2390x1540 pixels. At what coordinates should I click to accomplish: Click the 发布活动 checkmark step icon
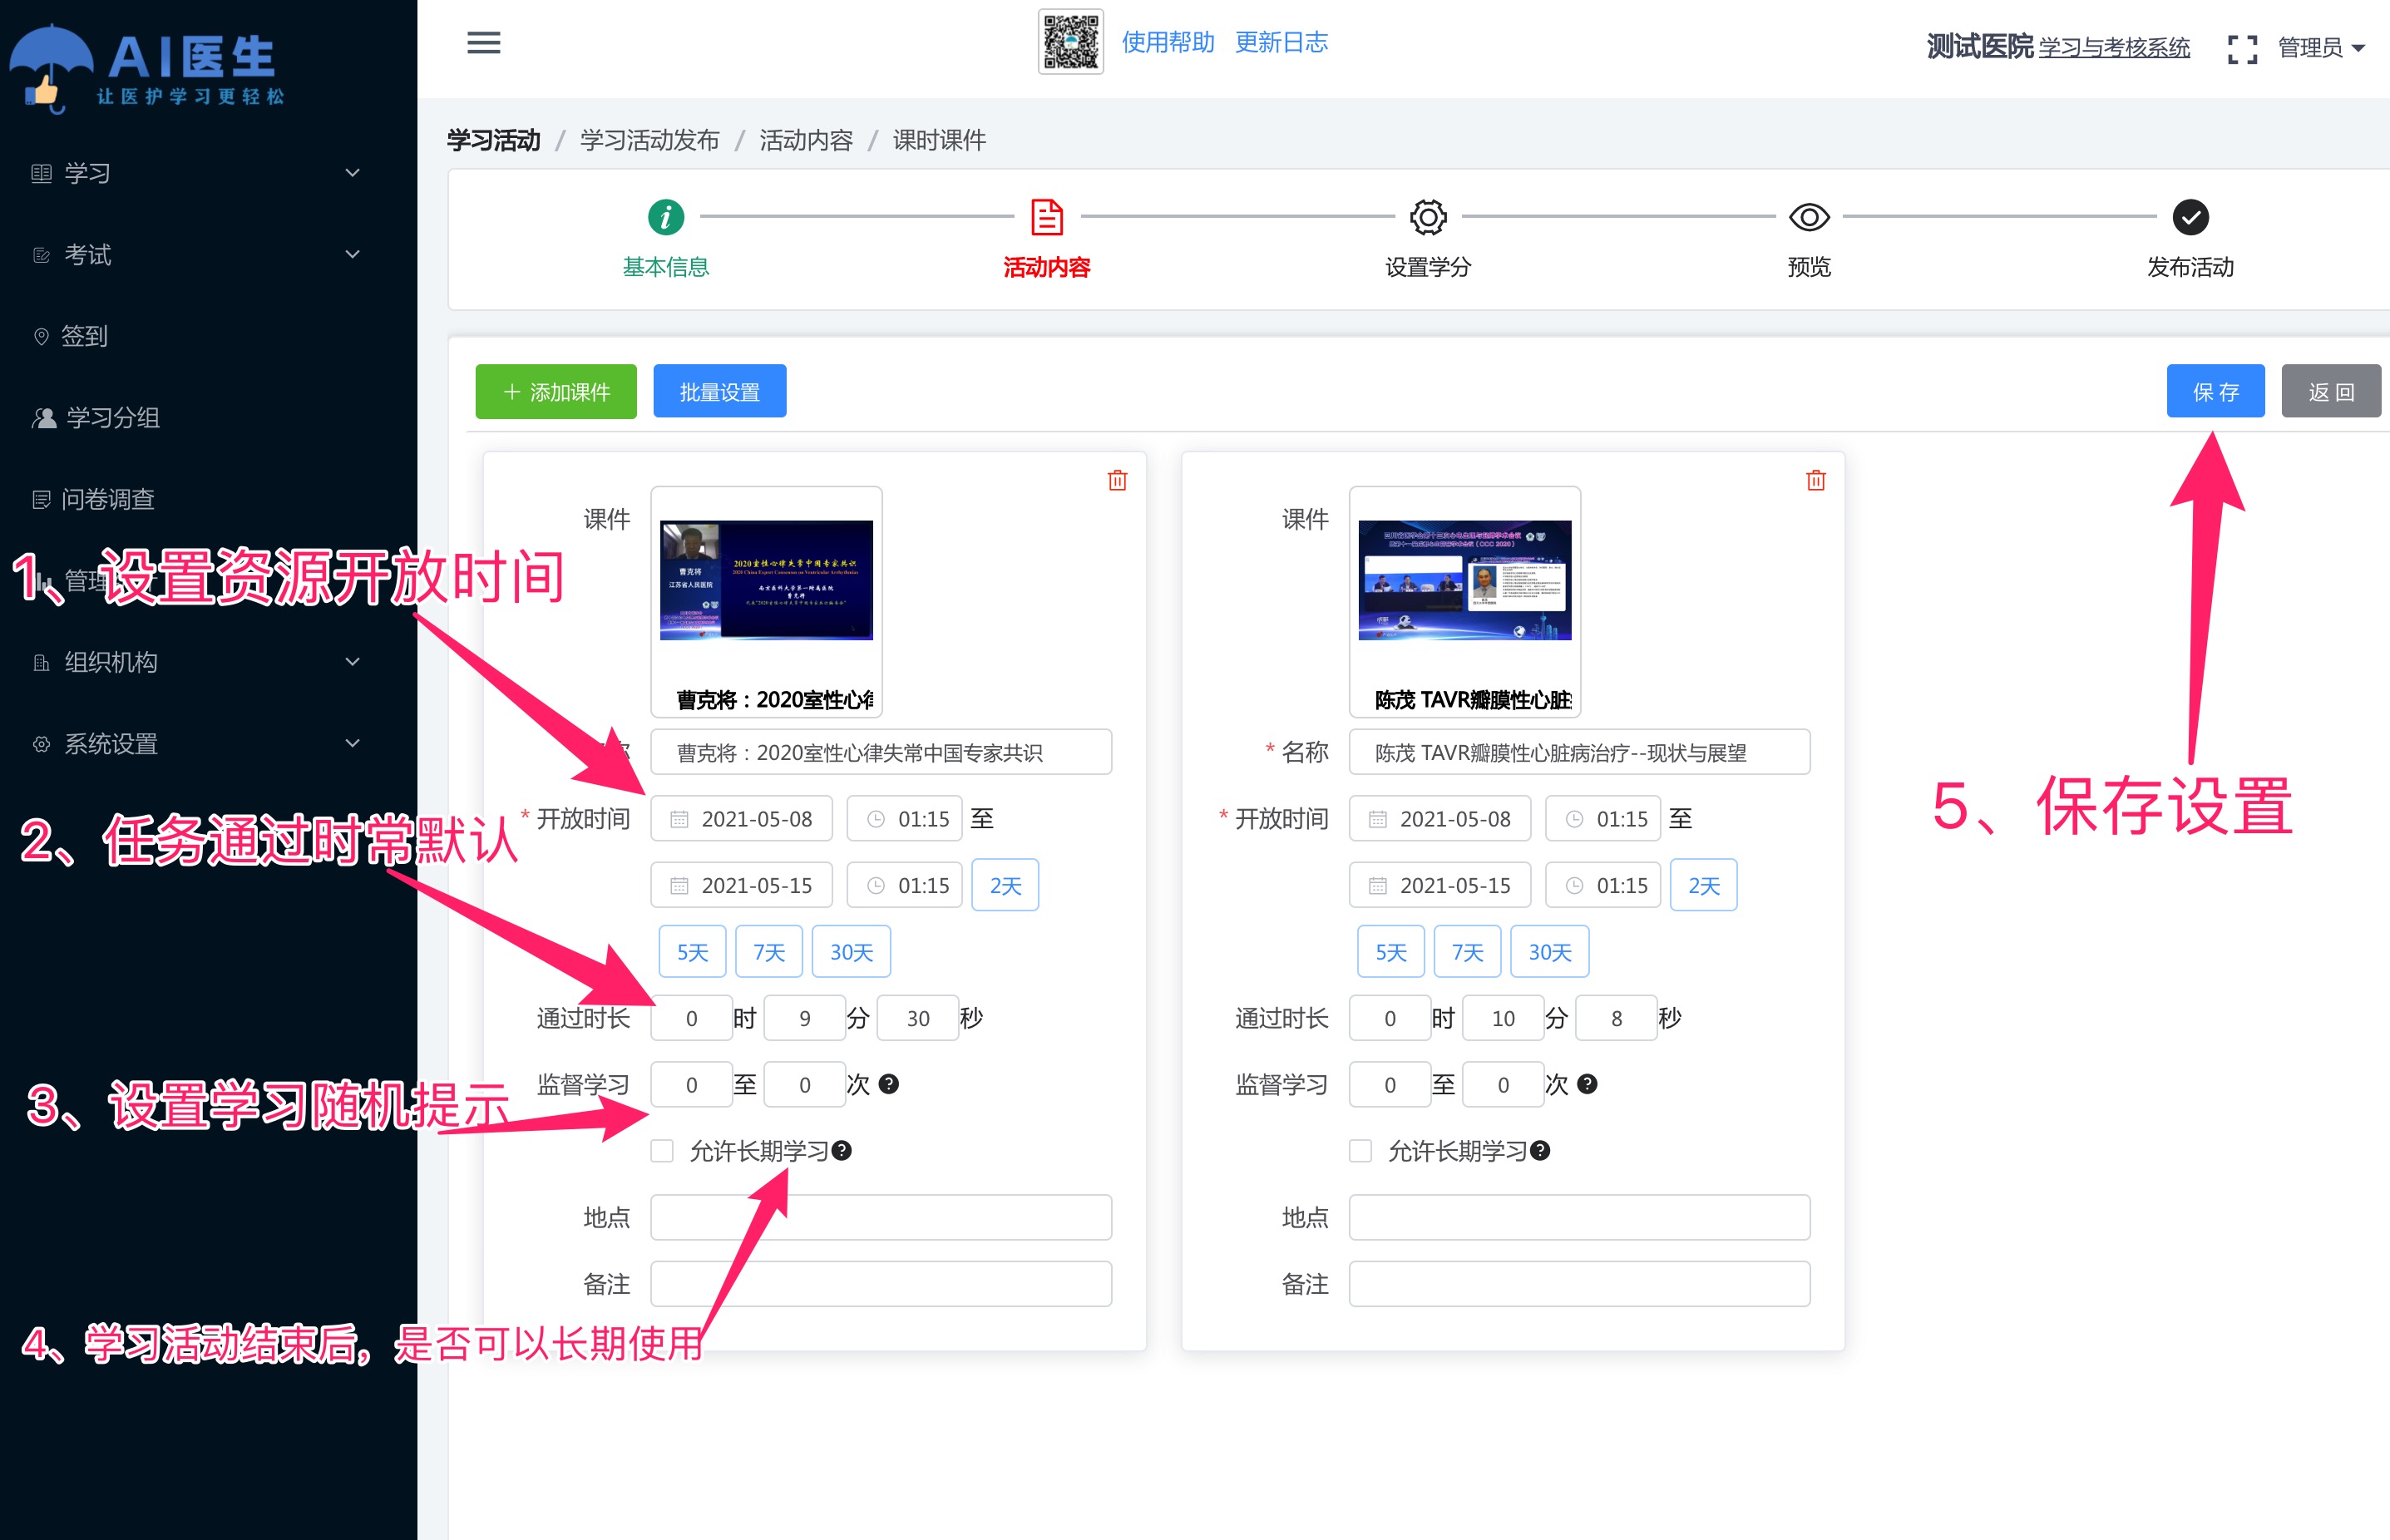(x=2190, y=216)
